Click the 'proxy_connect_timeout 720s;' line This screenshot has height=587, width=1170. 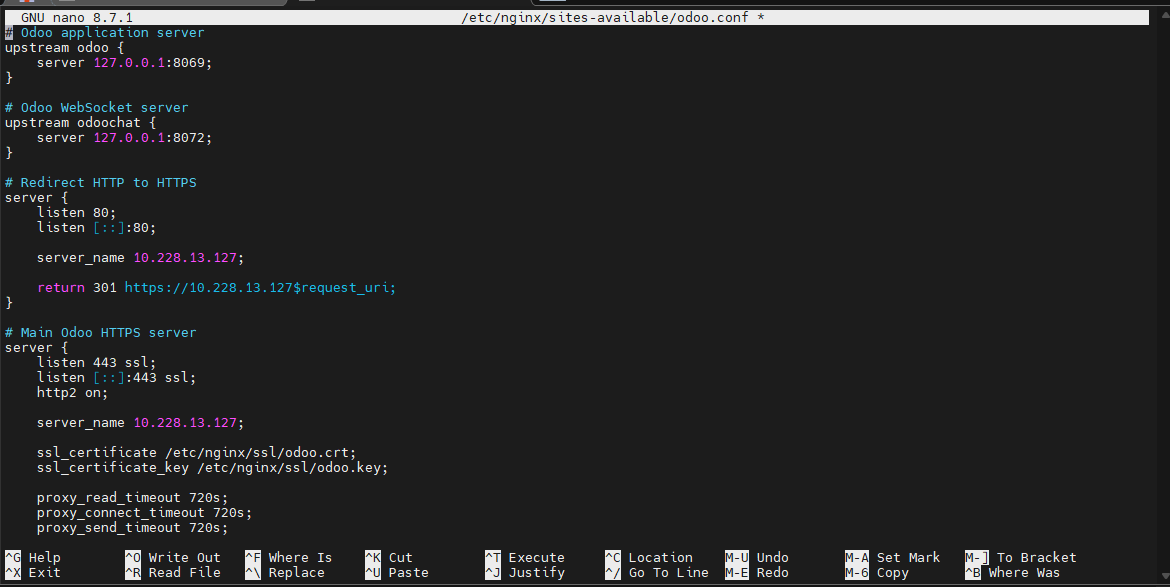point(145,512)
